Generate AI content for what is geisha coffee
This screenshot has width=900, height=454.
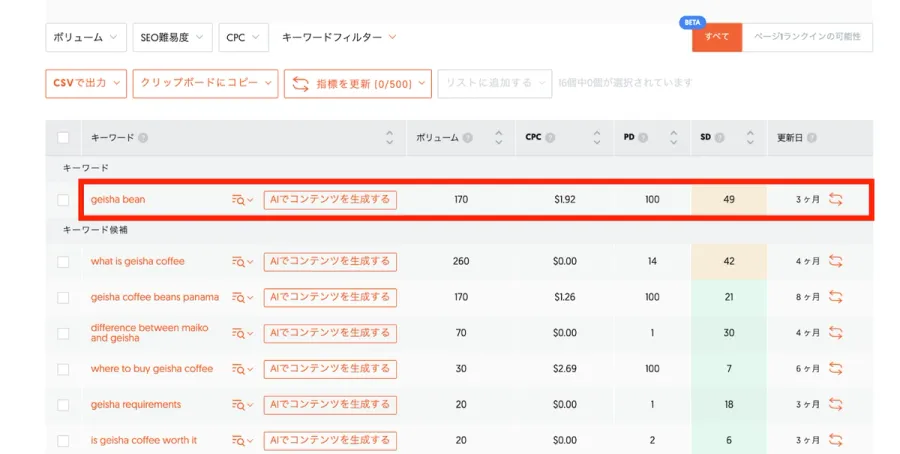[x=330, y=262]
